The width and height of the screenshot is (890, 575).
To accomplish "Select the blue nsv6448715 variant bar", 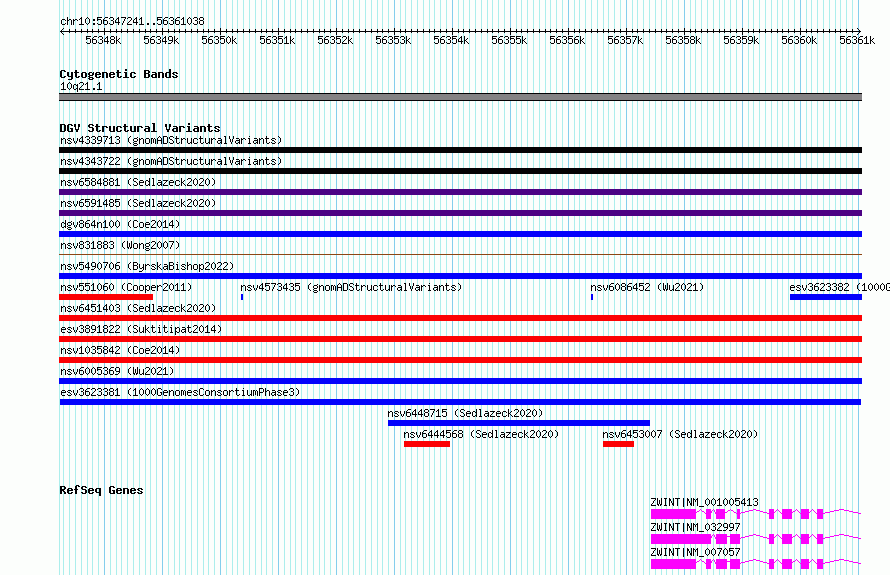I will pyautogui.click(x=519, y=423).
